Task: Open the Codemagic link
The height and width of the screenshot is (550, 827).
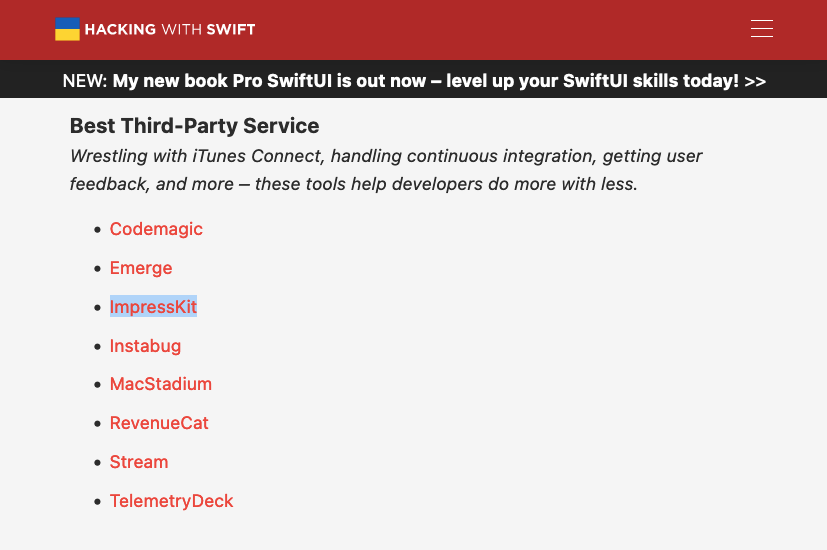Action: (156, 229)
